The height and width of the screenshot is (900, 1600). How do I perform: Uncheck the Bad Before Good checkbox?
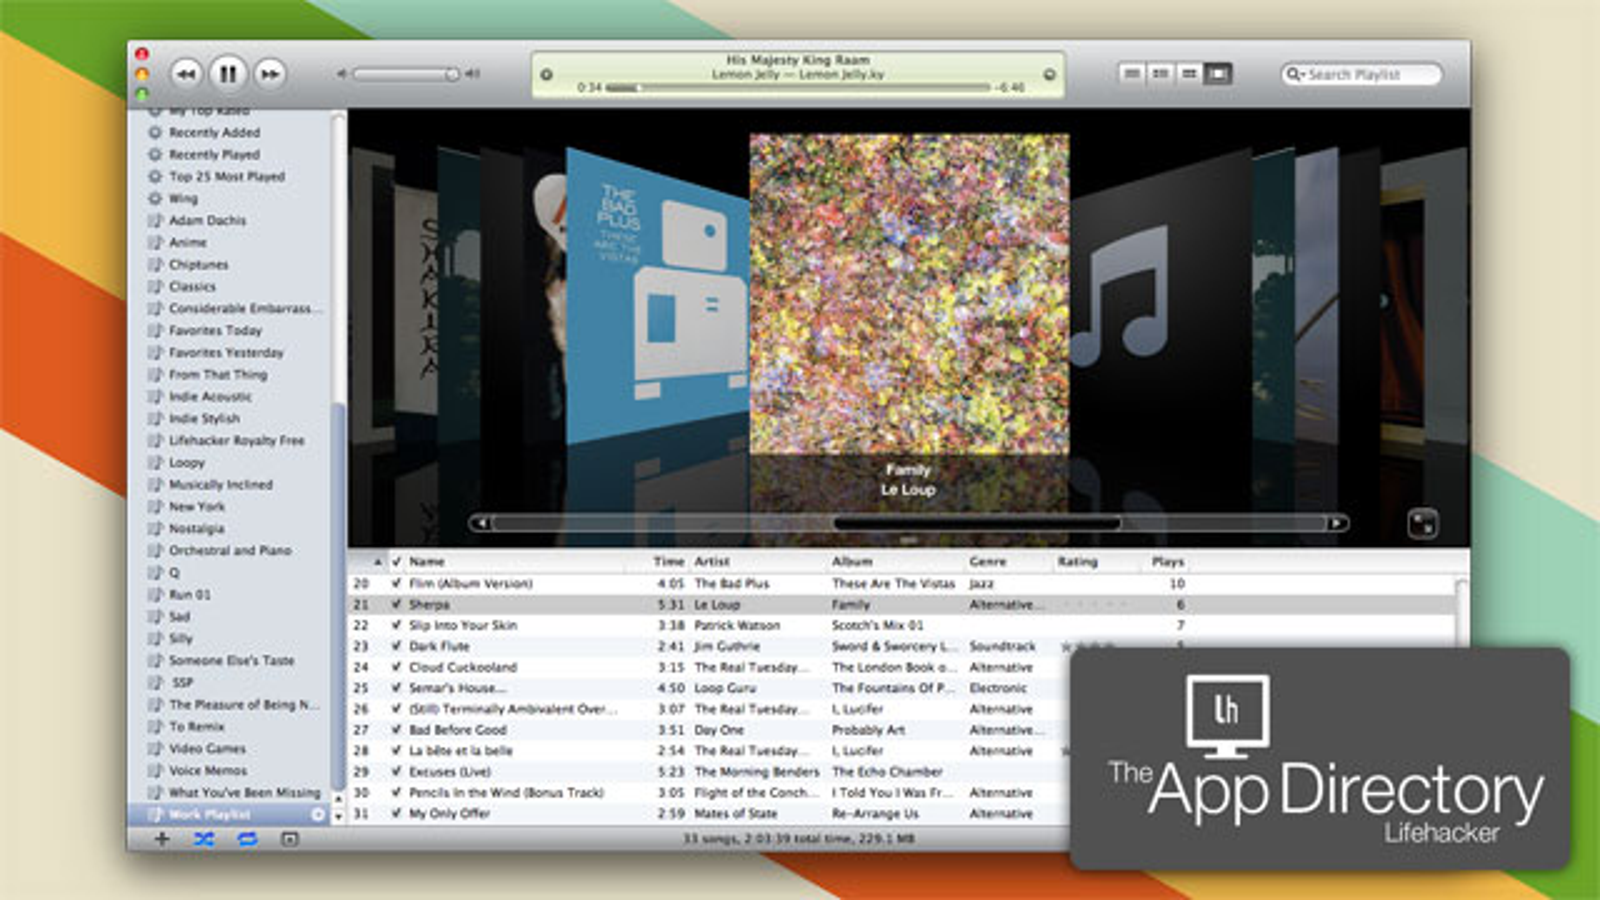pos(397,730)
